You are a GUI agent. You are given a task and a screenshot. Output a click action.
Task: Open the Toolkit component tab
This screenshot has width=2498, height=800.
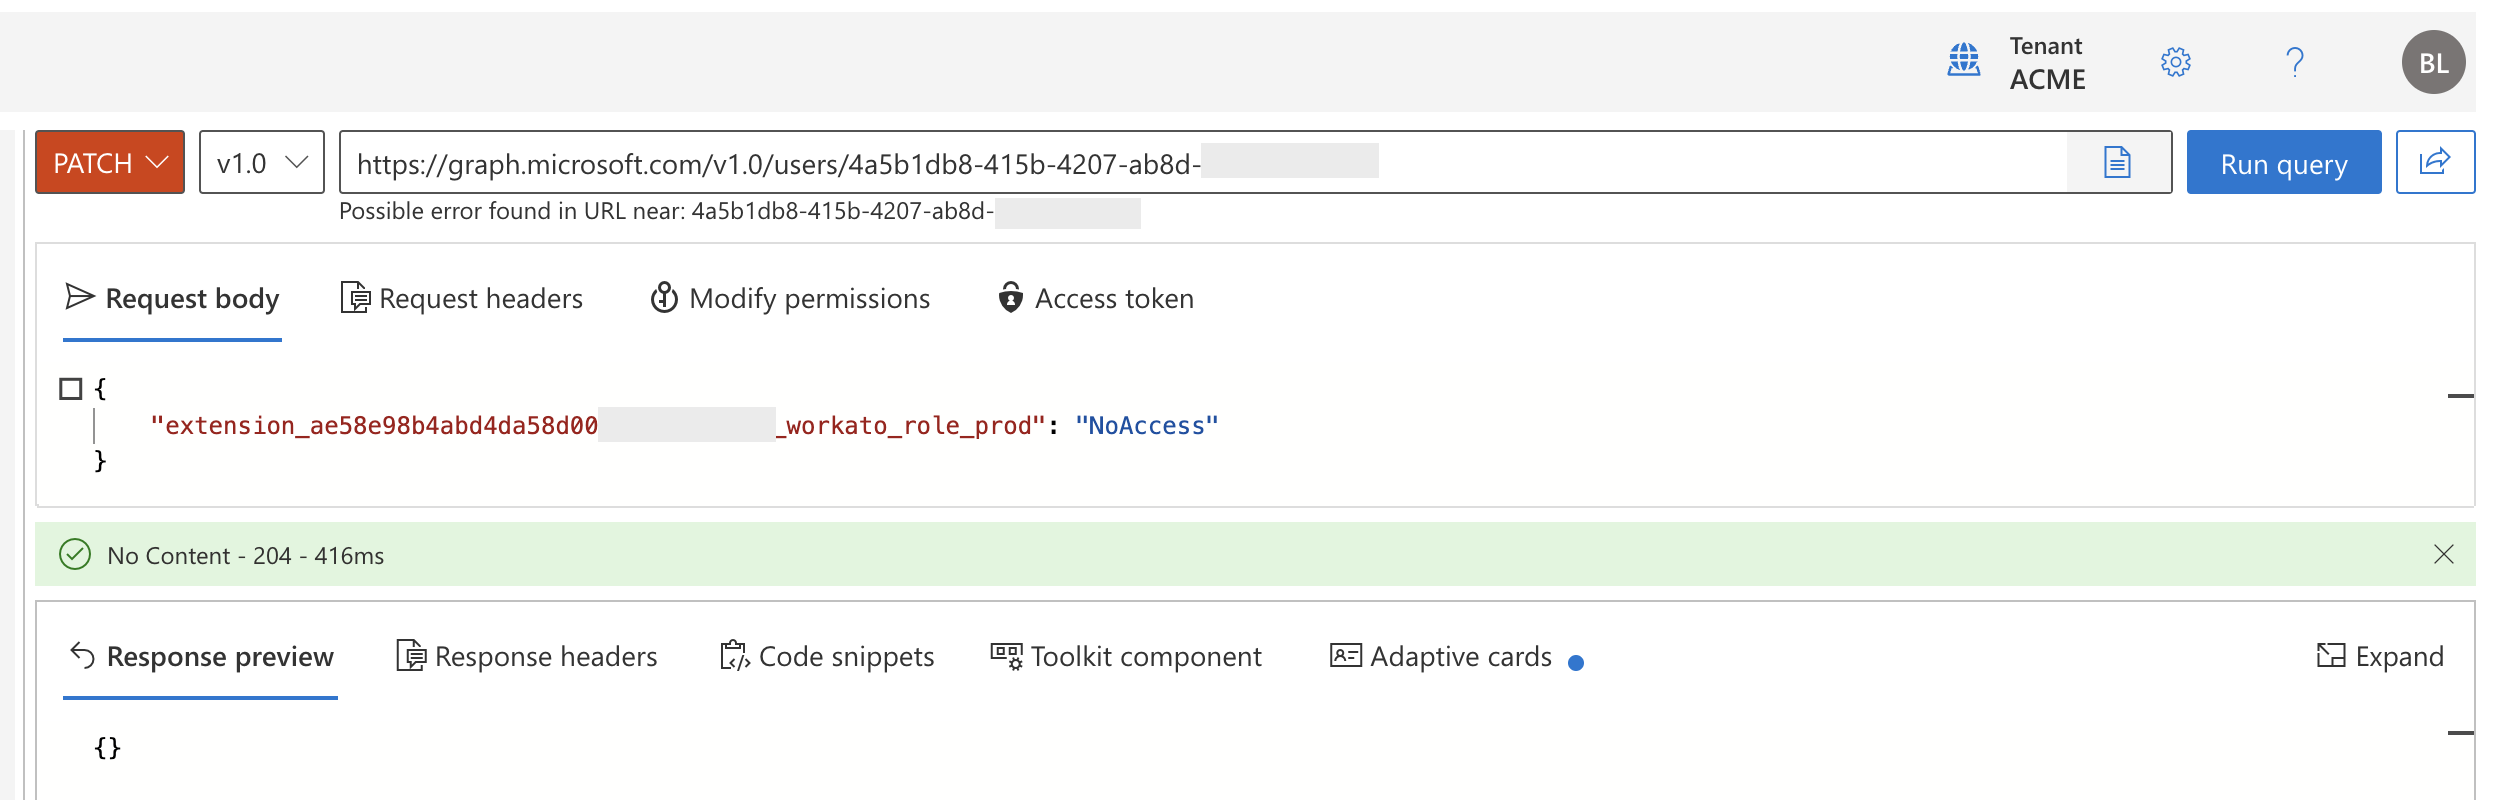1126,657
